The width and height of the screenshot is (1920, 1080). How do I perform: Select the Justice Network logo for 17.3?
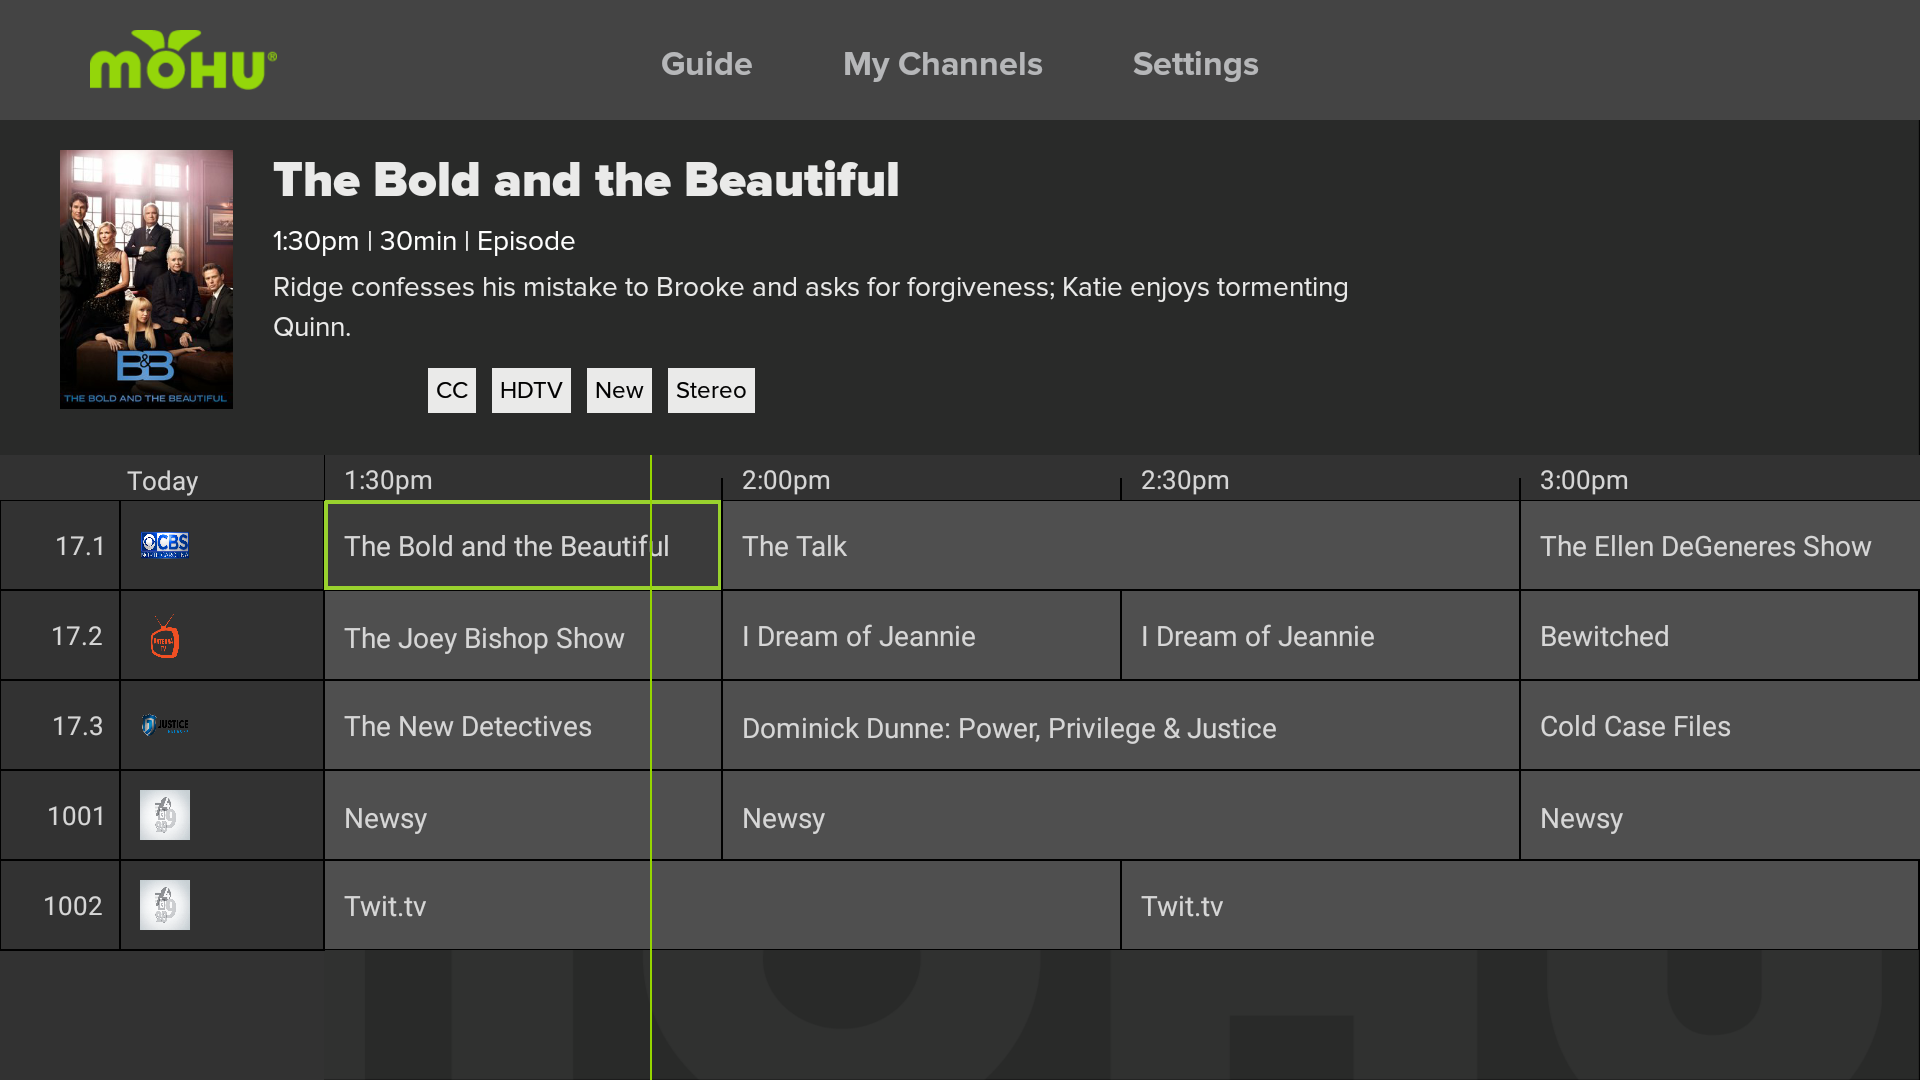[165, 725]
